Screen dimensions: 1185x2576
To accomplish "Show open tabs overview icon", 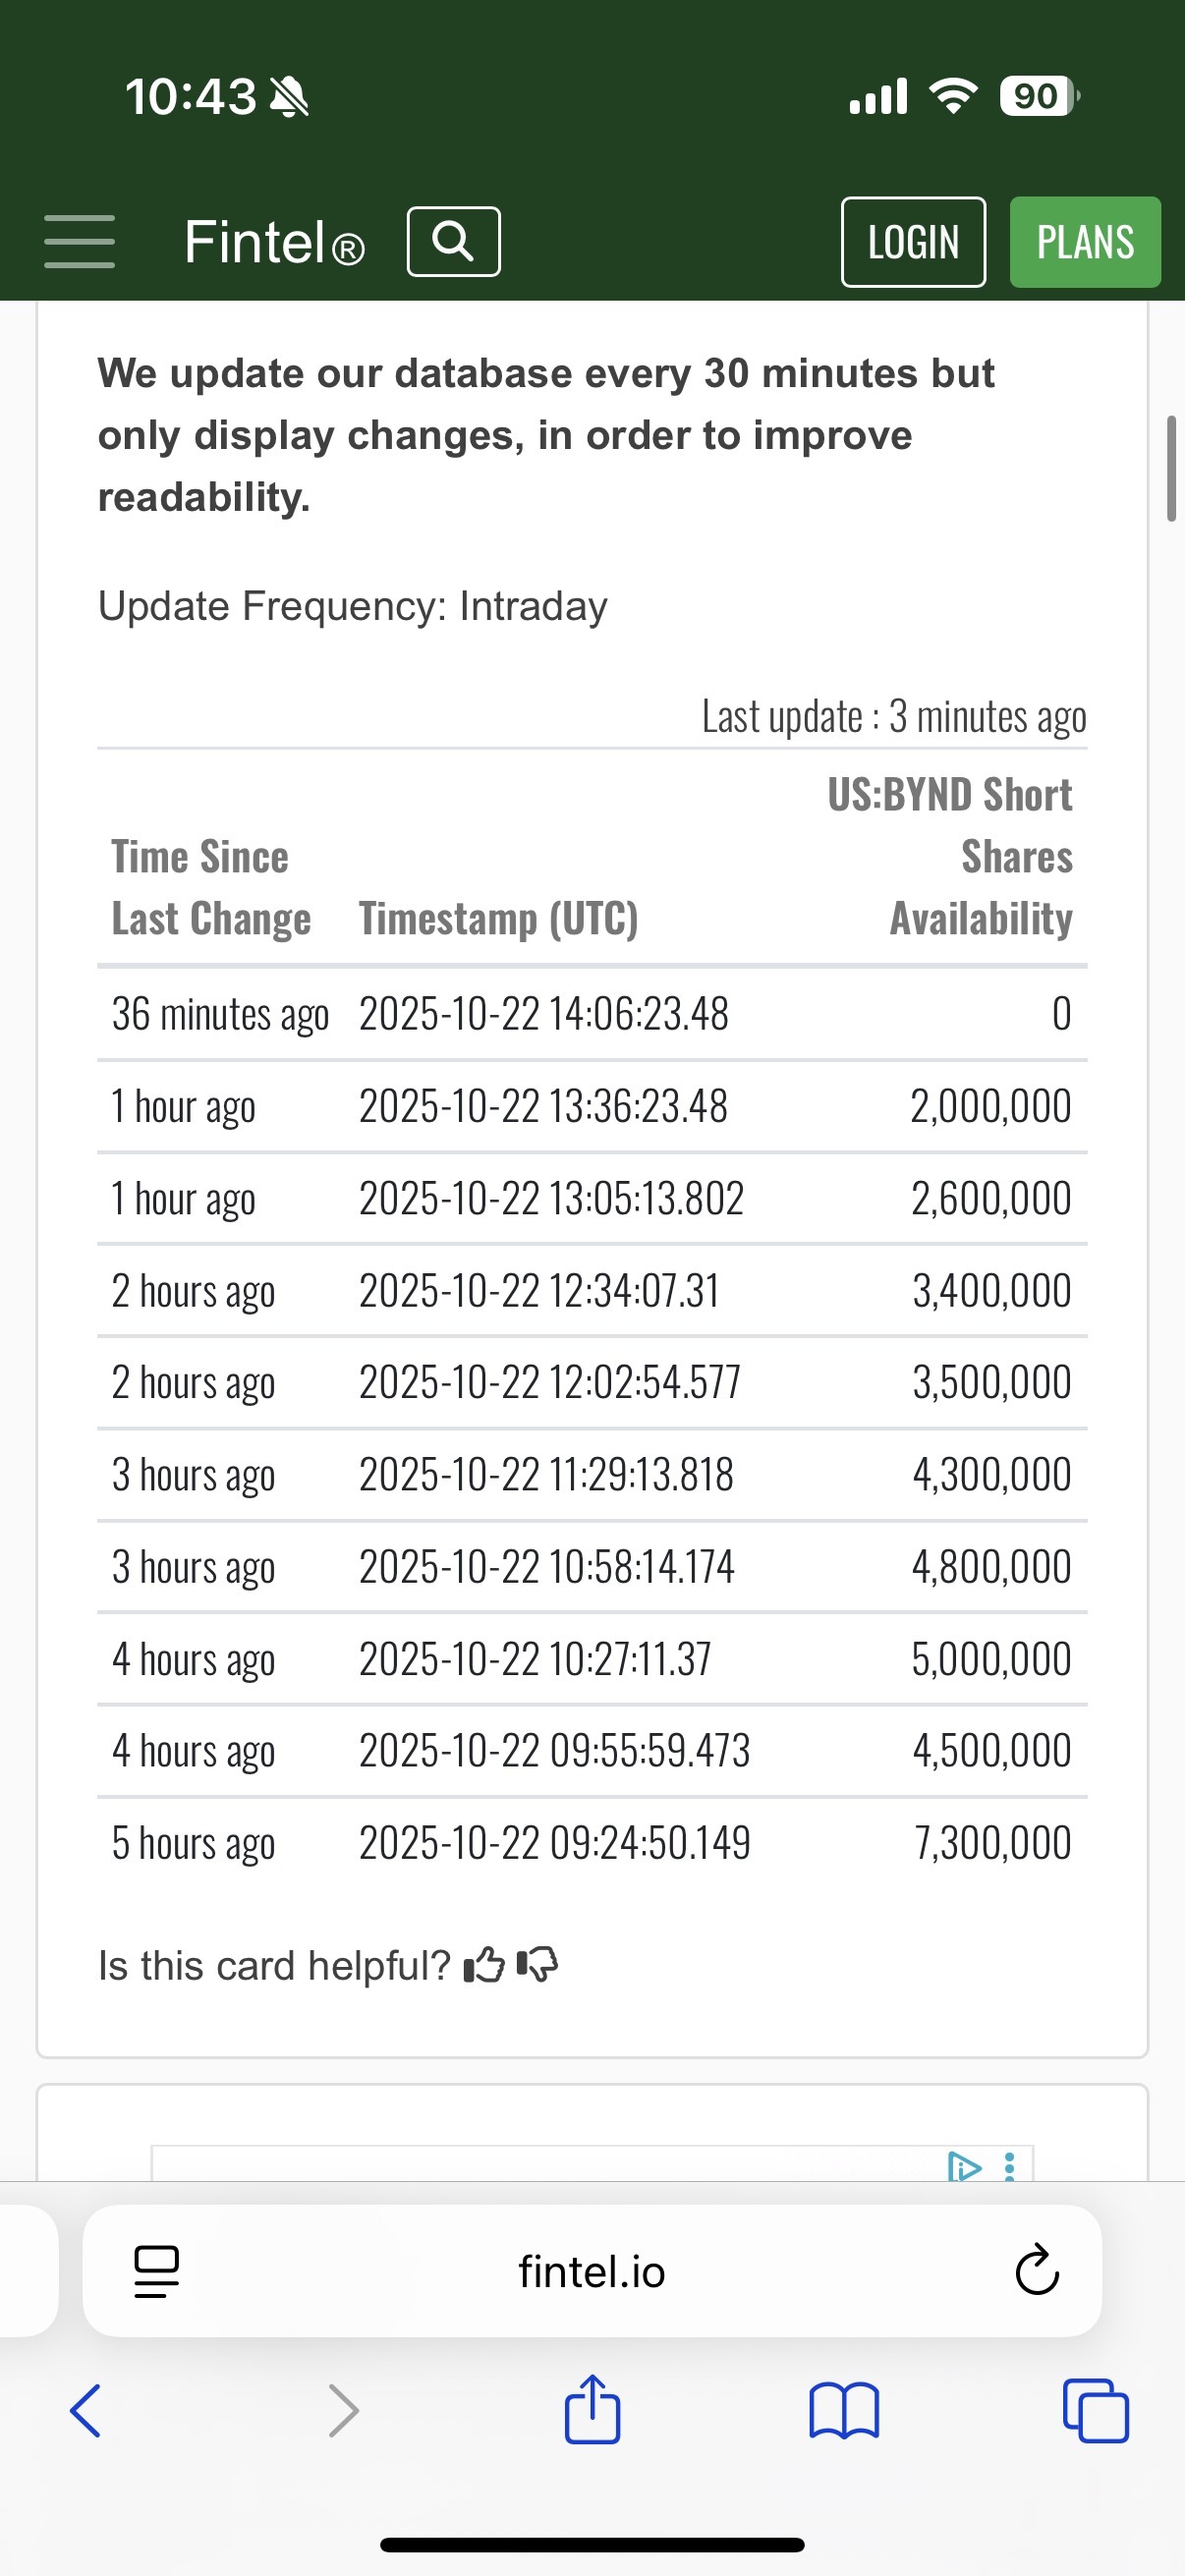I will click(x=1096, y=2410).
